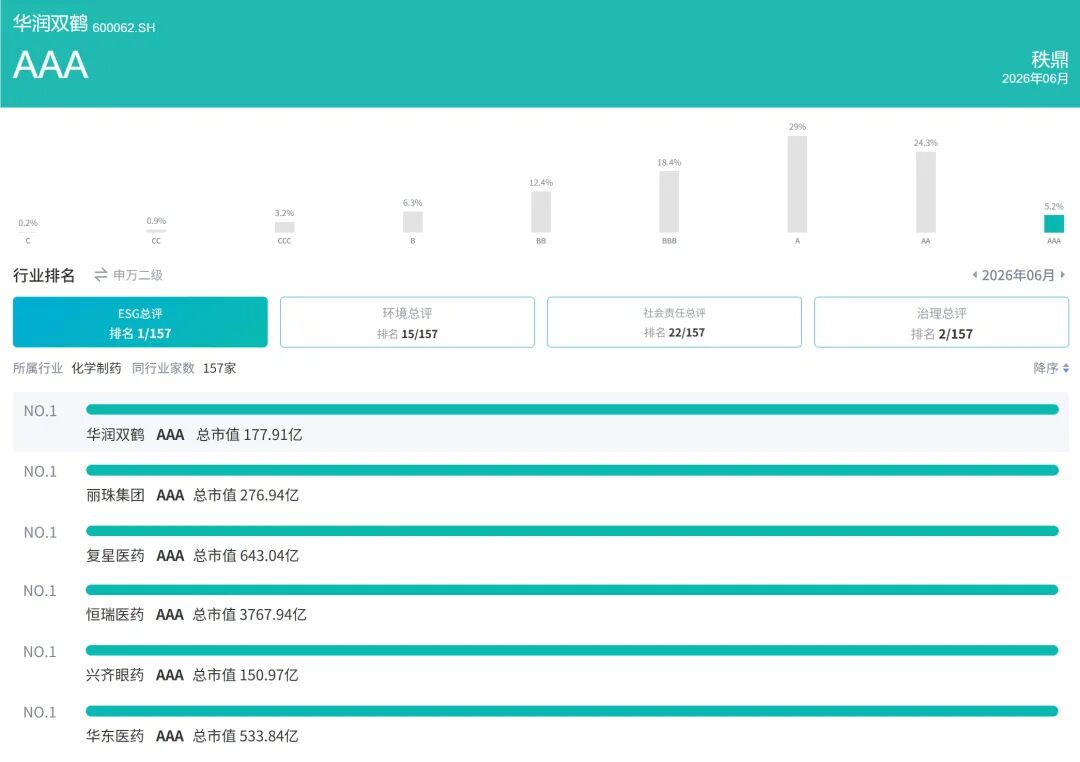Open the 华东医药 ranking row
The image size is (1080, 762).
(541, 723)
